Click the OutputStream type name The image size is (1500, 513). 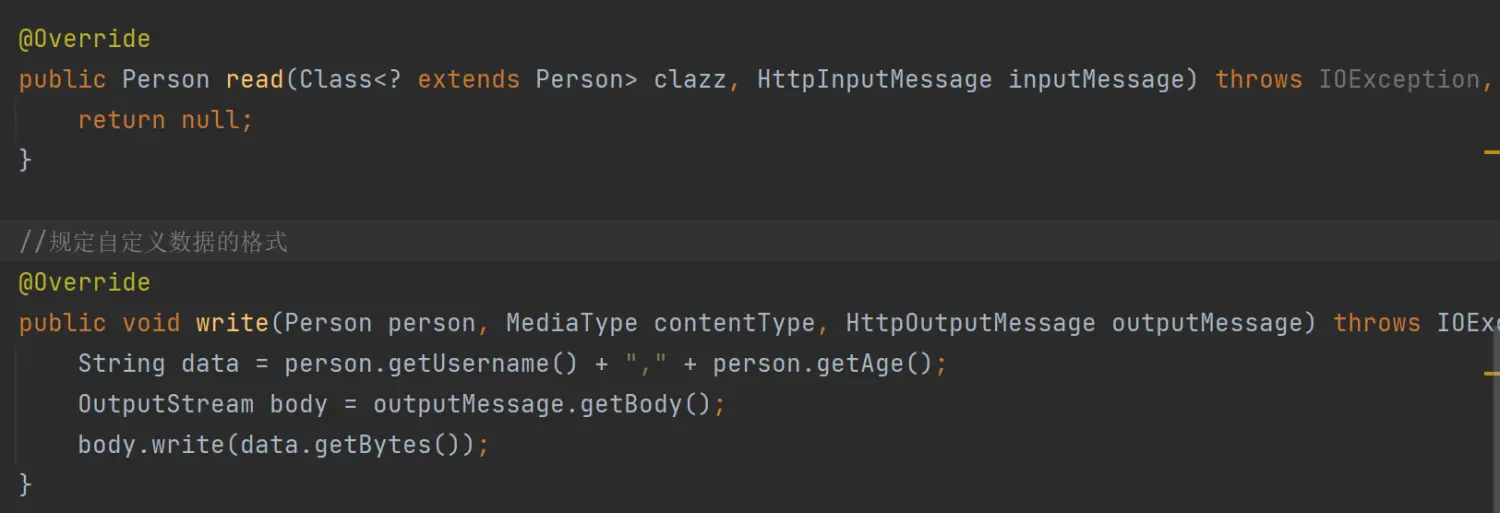point(165,404)
